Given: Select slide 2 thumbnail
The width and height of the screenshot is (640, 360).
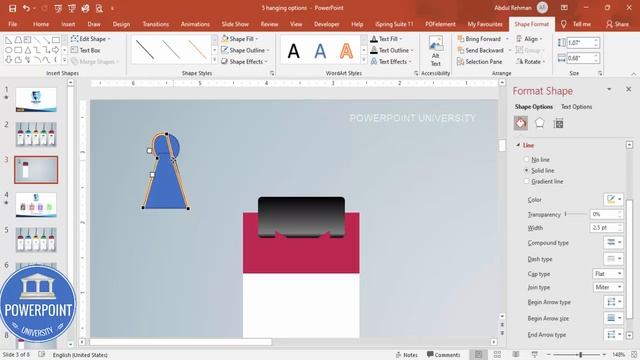Looking at the screenshot, I should point(36,134).
